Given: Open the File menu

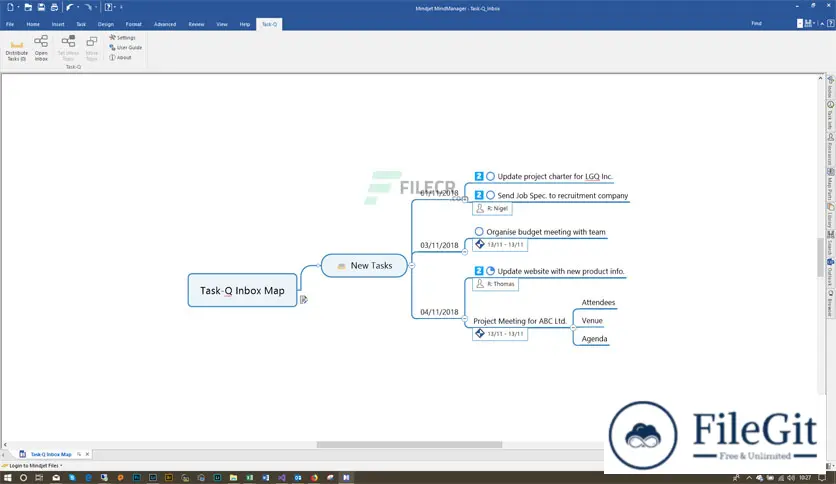Looking at the screenshot, I should 10,24.
